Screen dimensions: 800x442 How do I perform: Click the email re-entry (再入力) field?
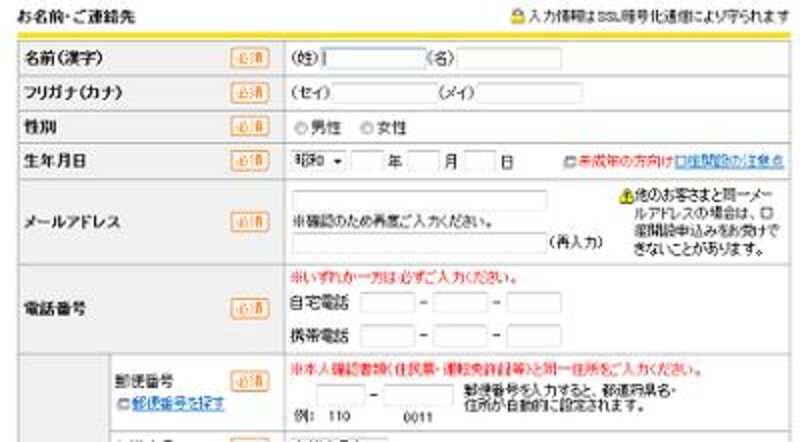point(419,242)
